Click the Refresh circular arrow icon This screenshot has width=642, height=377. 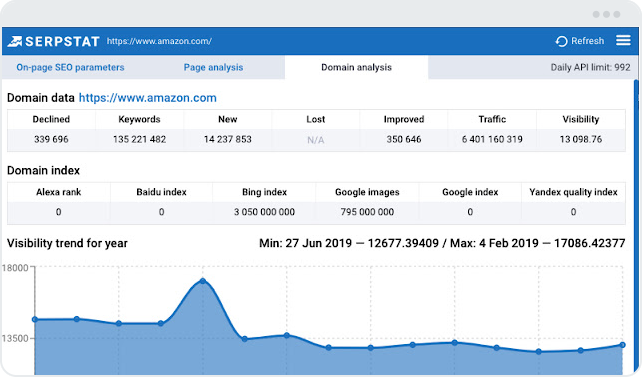pos(561,41)
